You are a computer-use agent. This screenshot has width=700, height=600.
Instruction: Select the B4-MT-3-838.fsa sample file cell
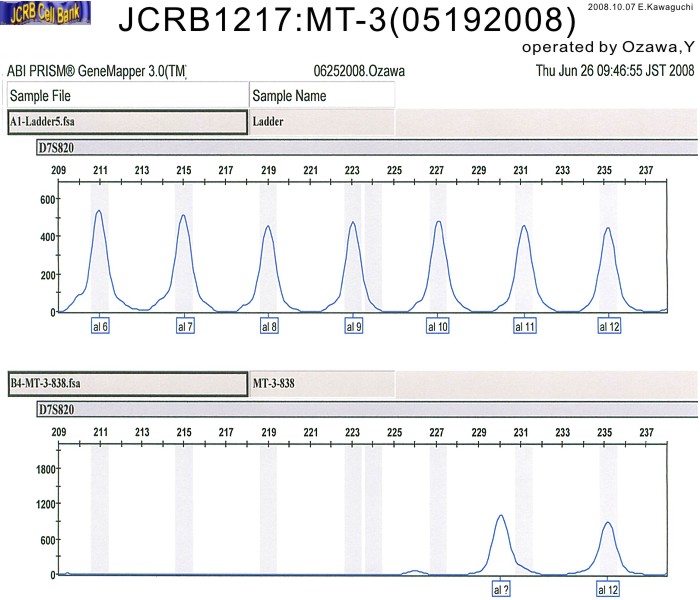click(x=127, y=384)
